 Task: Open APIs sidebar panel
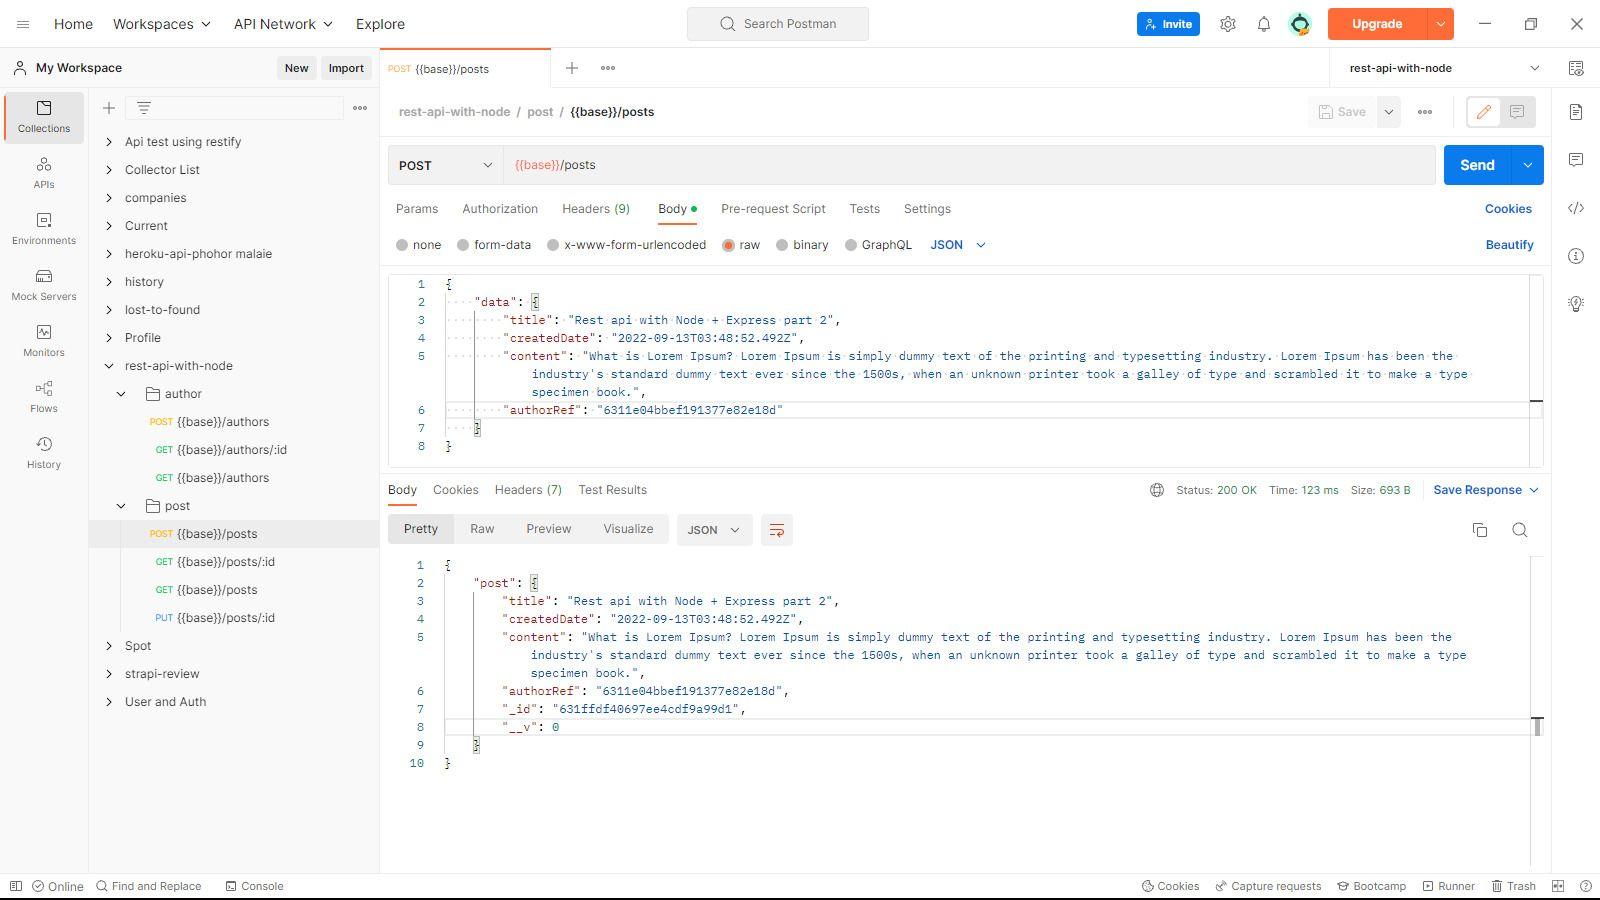coord(44,172)
